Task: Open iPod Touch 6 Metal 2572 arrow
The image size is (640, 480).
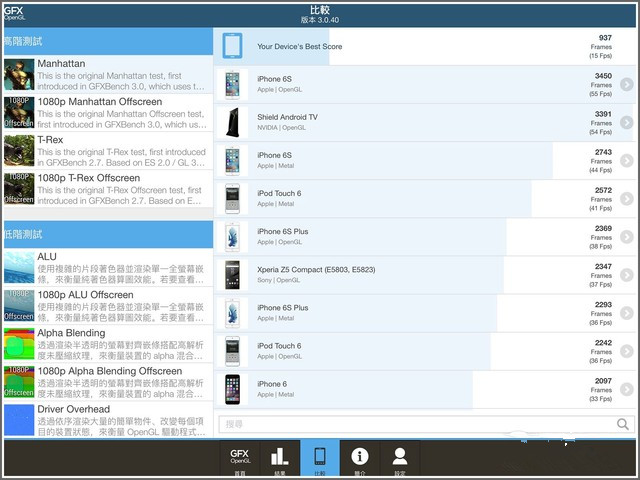Action: 626,199
